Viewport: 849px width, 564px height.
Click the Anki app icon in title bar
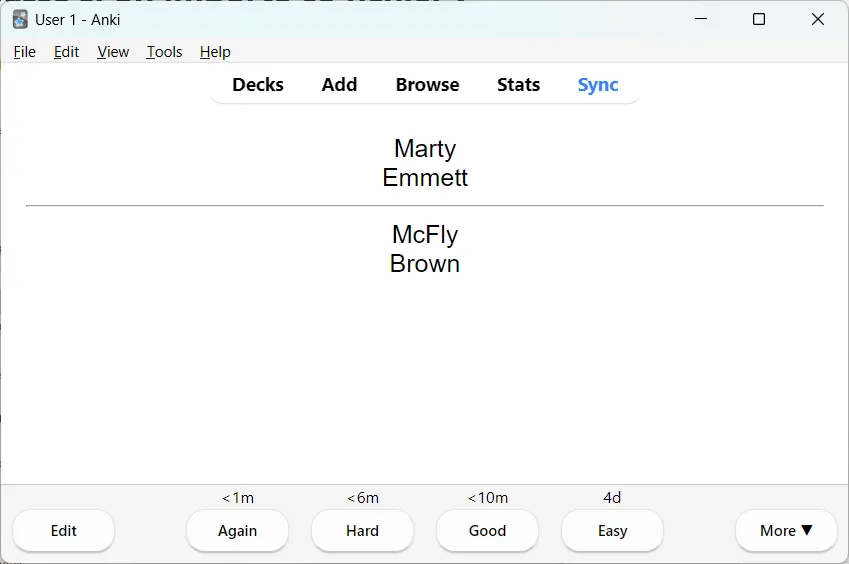pos(20,19)
